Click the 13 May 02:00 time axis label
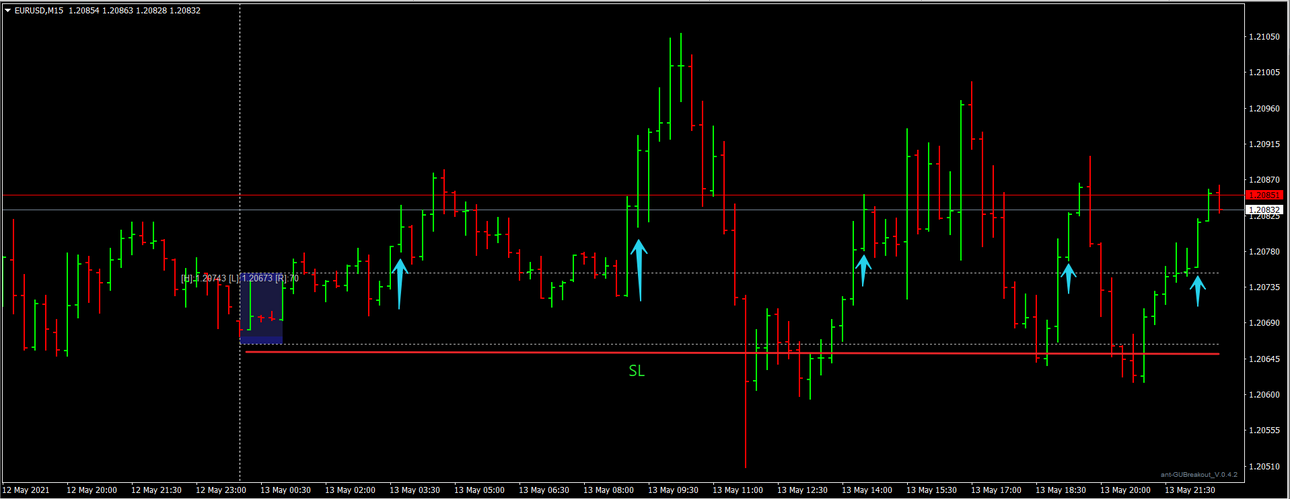 pos(350,490)
